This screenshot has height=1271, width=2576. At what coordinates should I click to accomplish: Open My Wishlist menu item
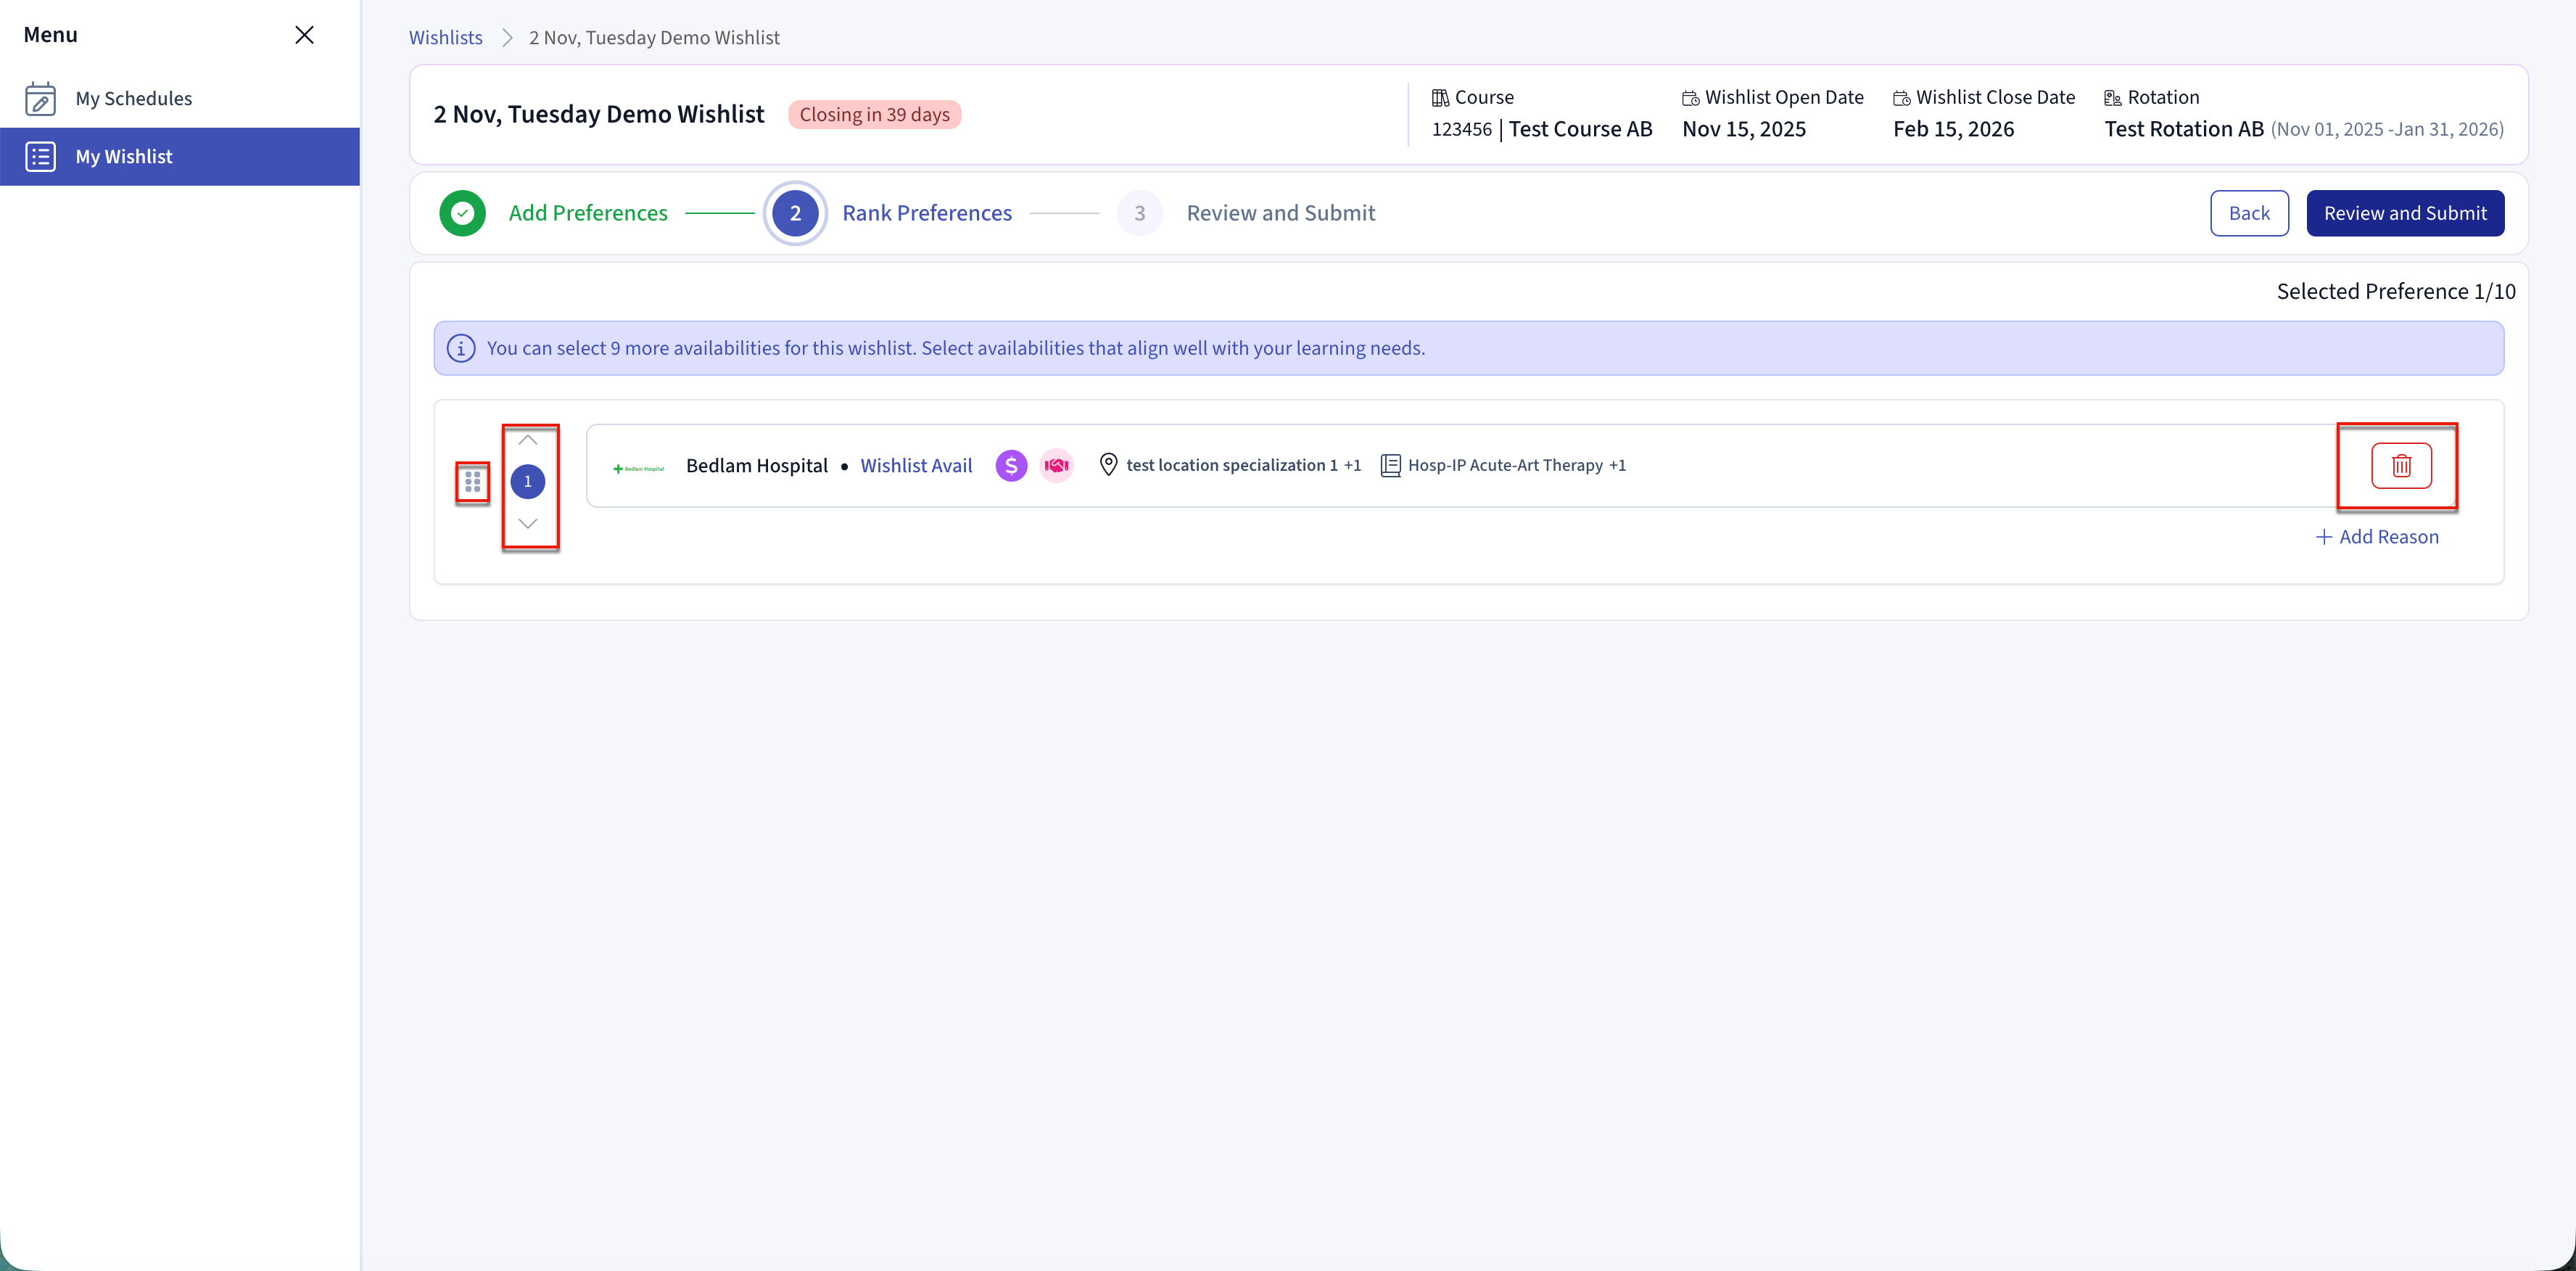pyautogui.click(x=124, y=157)
